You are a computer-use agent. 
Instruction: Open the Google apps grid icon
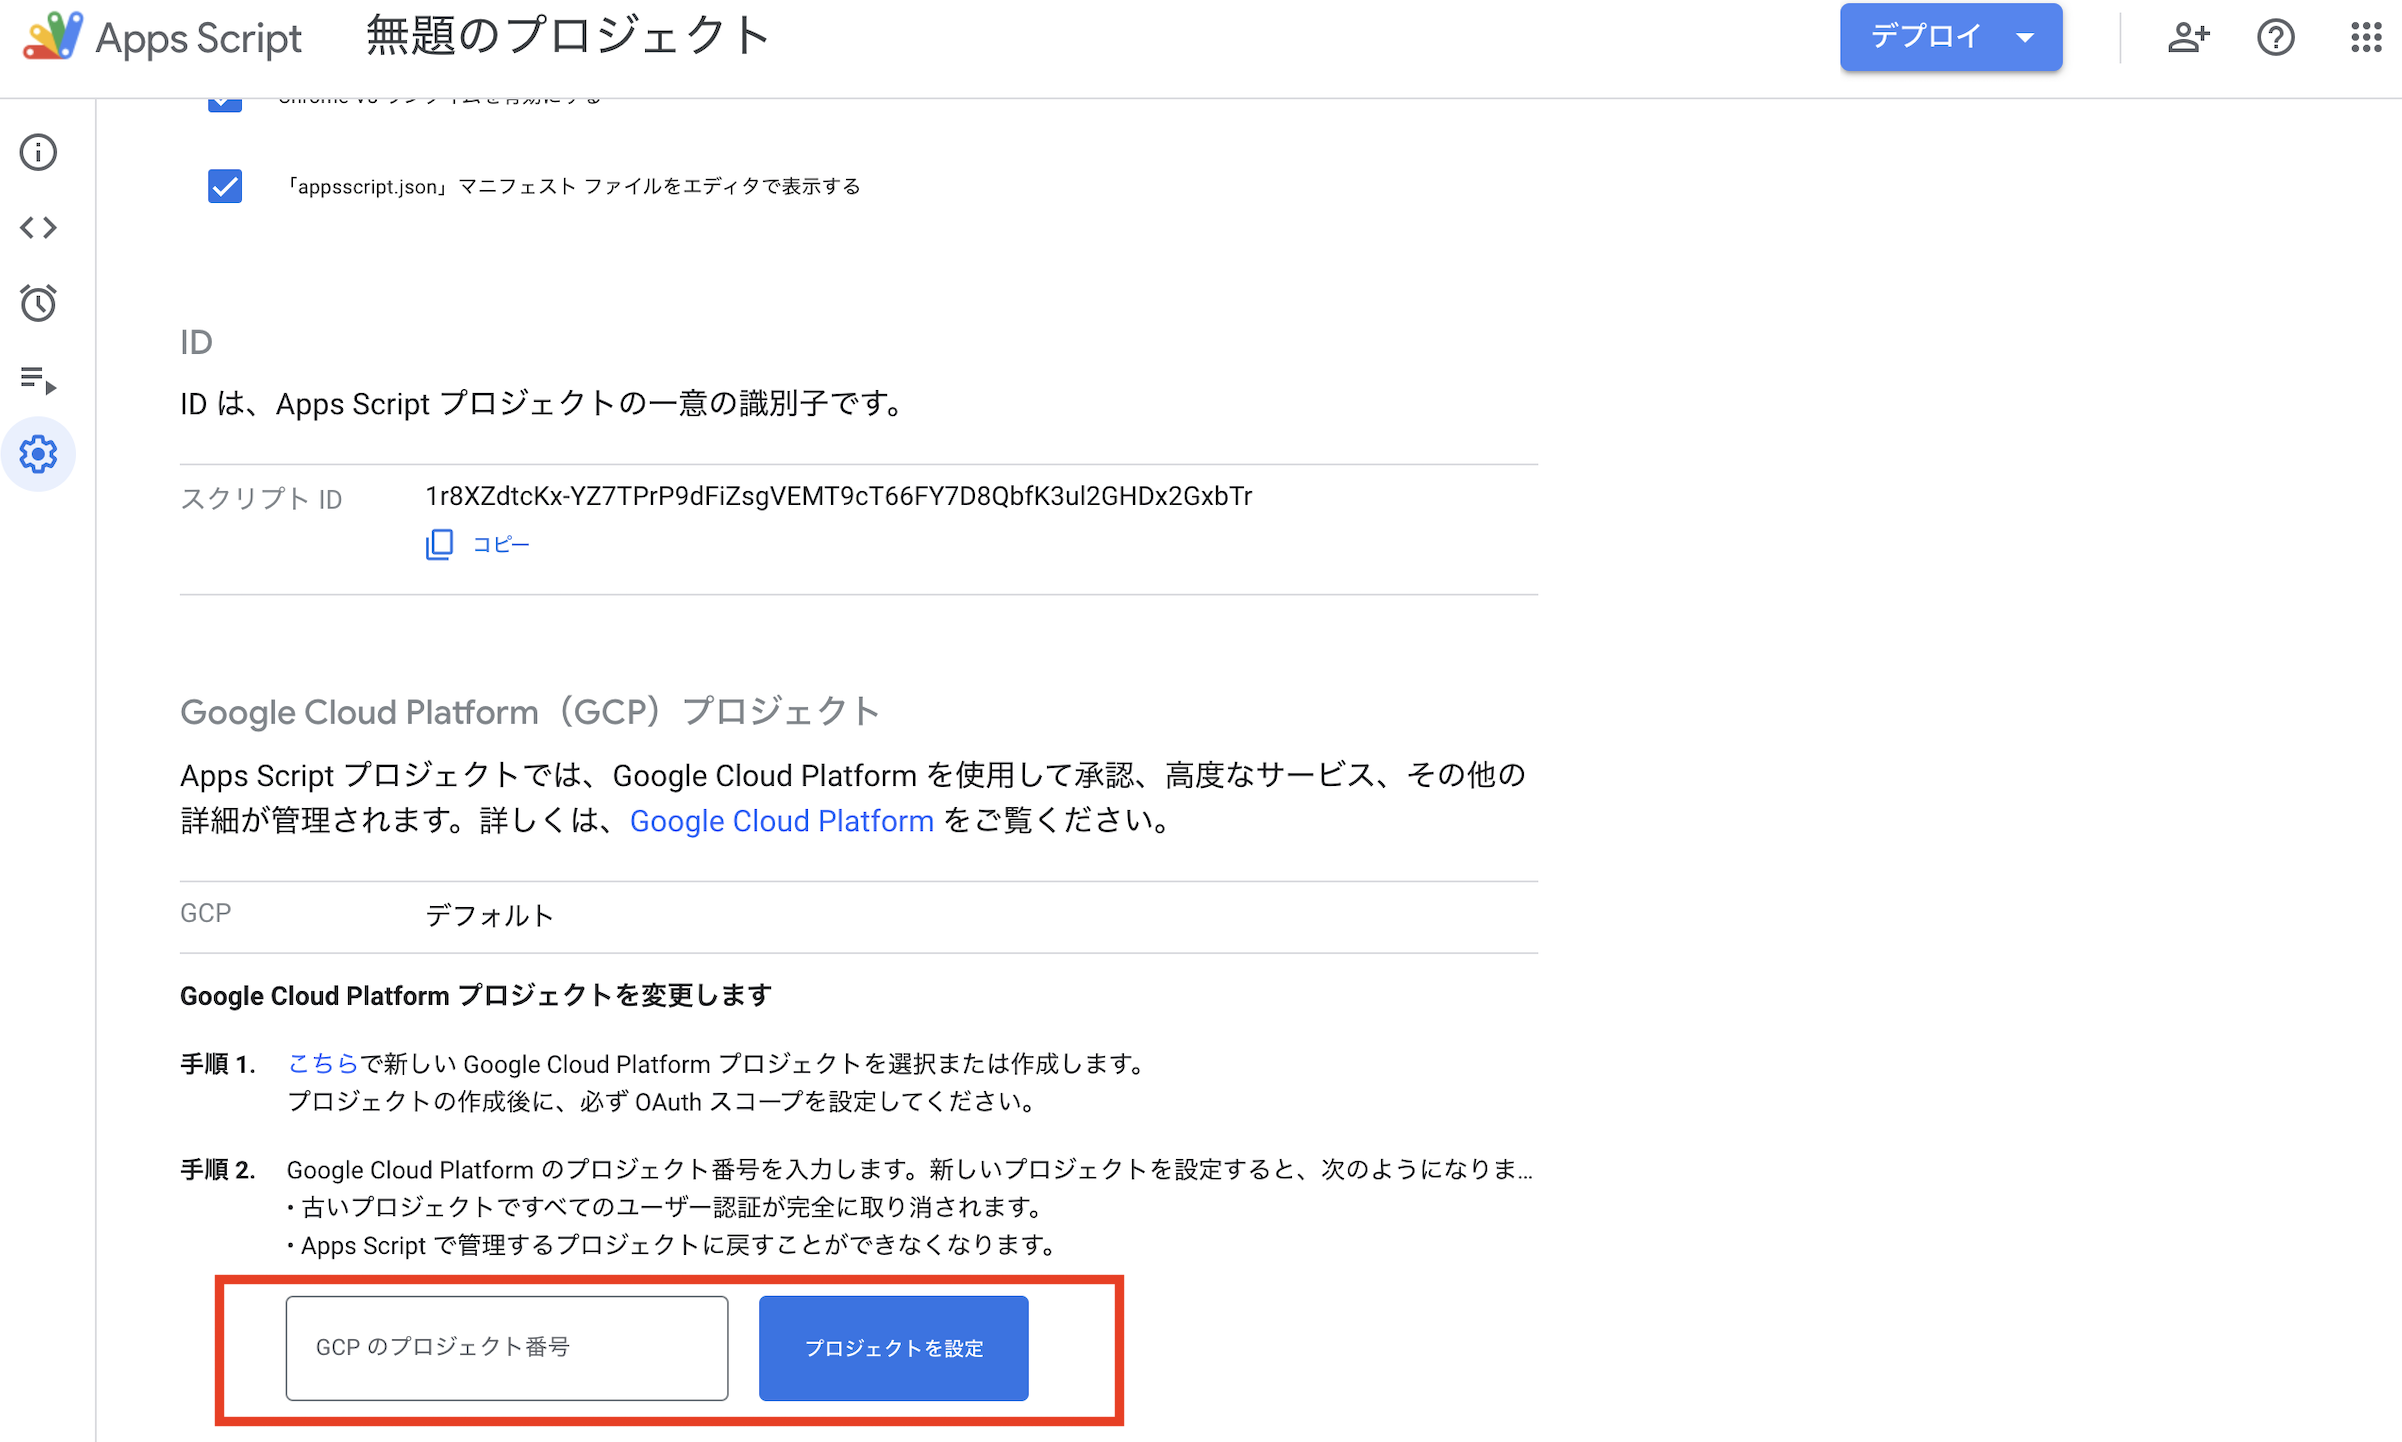coord(2365,38)
